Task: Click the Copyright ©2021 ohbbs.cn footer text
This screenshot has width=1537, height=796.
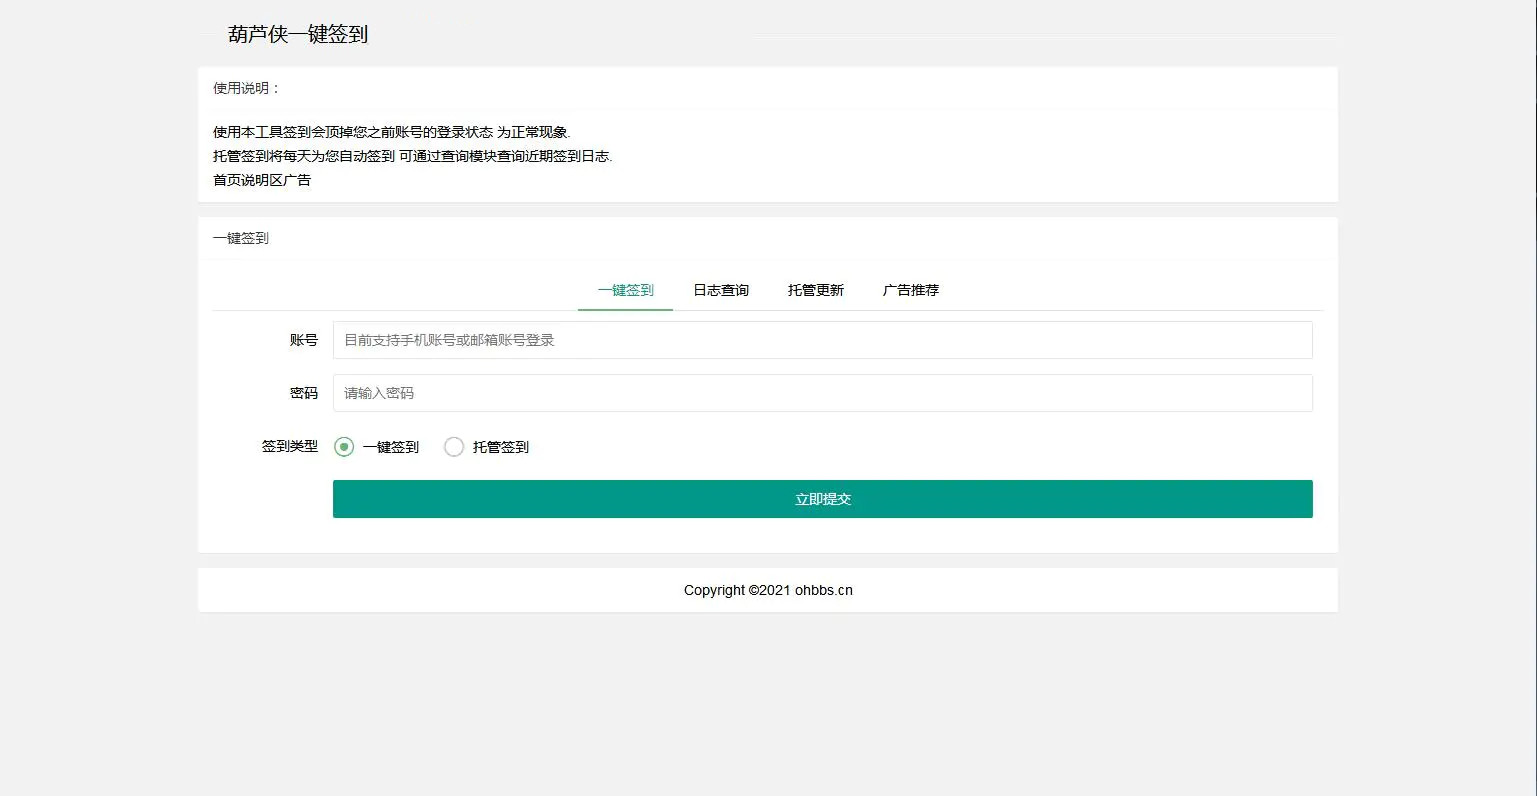Action: [768, 590]
